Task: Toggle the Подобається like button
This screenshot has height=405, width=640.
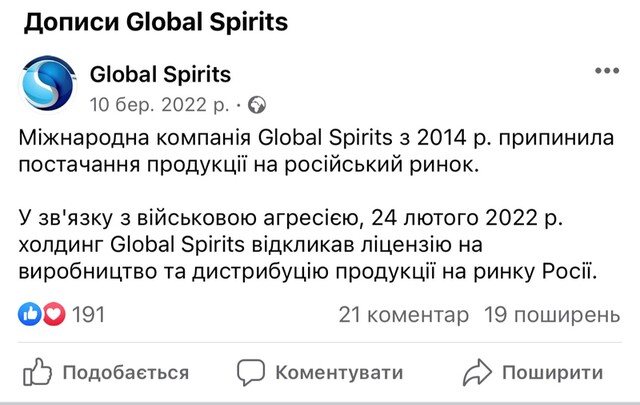Action: tap(125, 373)
